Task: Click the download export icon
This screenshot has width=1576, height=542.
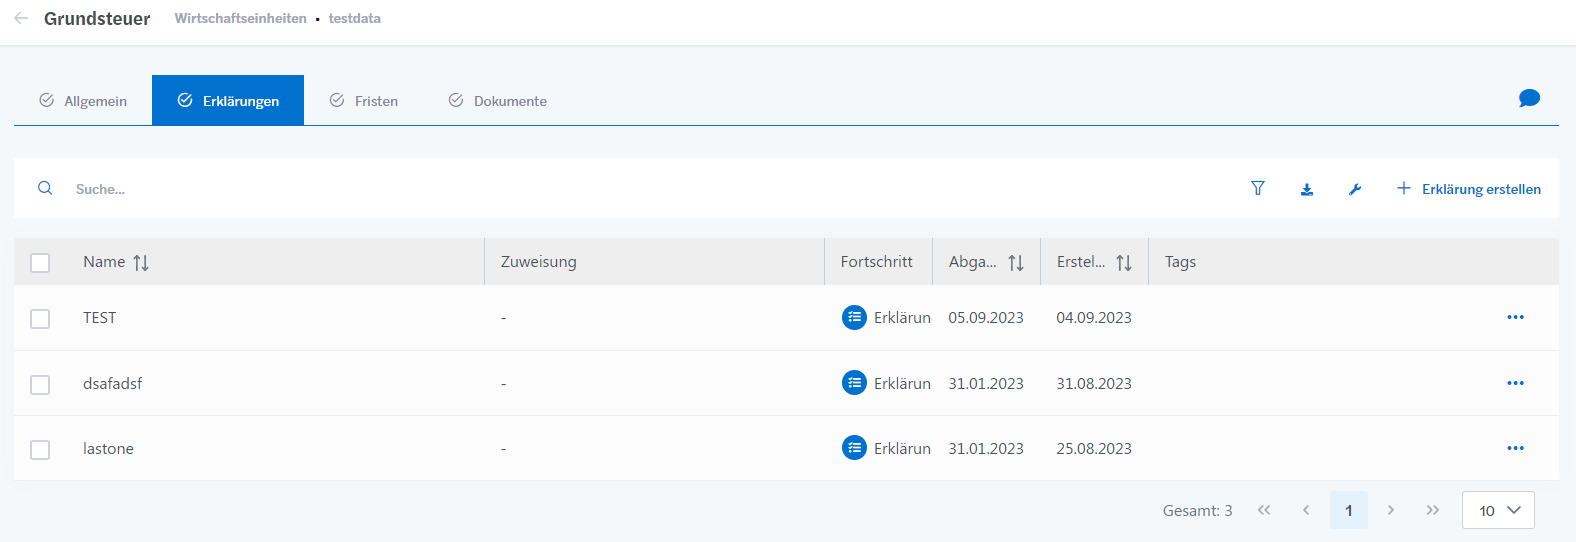Action: (x=1307, y=189)
